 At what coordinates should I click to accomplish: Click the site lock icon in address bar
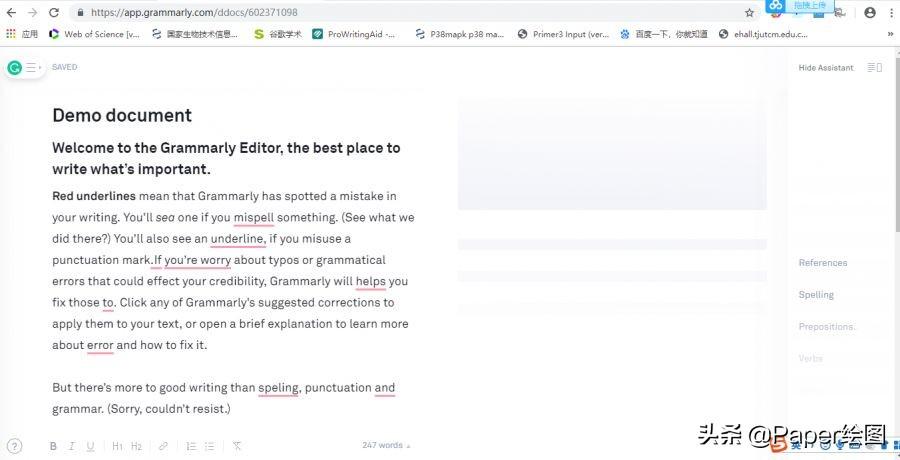pos(80,12)
